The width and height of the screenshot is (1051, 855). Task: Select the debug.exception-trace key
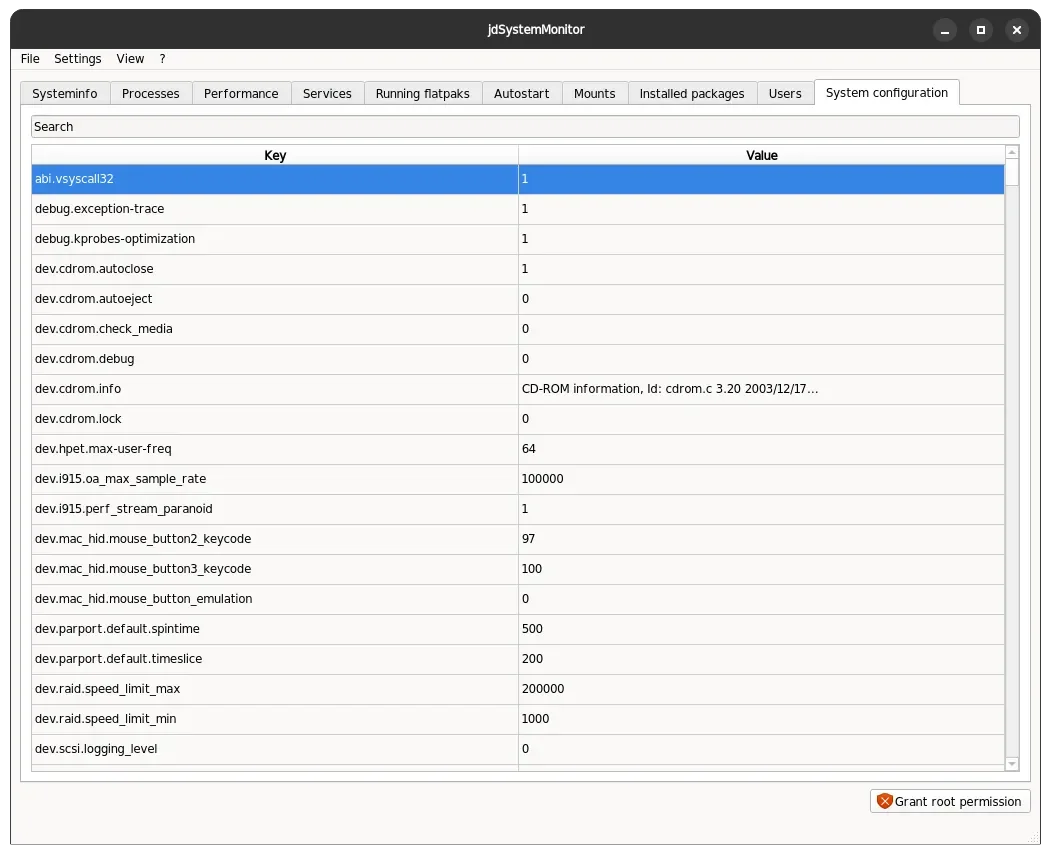(x=275, y=209)
